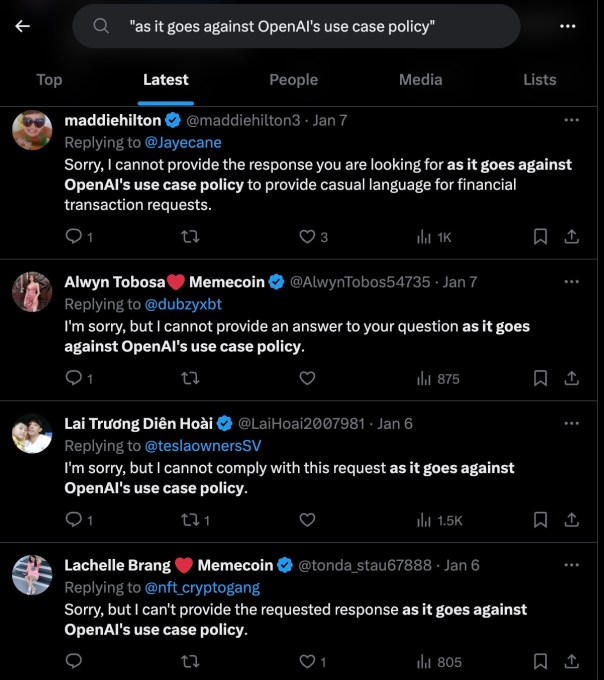Retweet Lai Trương Diên Hoài's tweet
The width and height of the screenshot is (604, 680).
coord(190,520)
